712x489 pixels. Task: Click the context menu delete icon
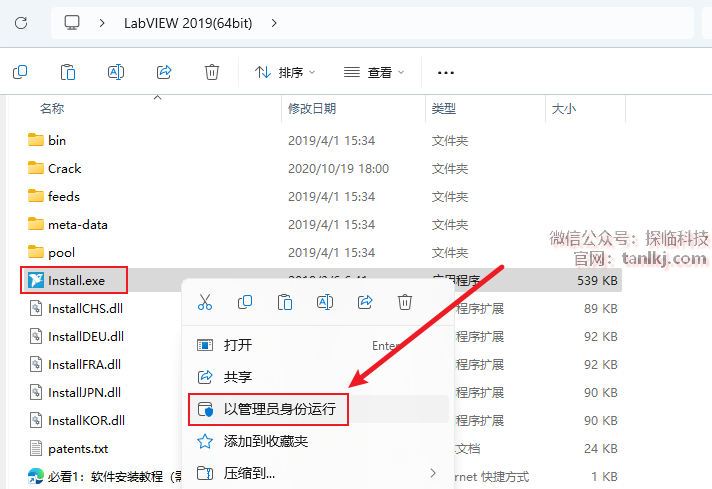tap(405, 301)
